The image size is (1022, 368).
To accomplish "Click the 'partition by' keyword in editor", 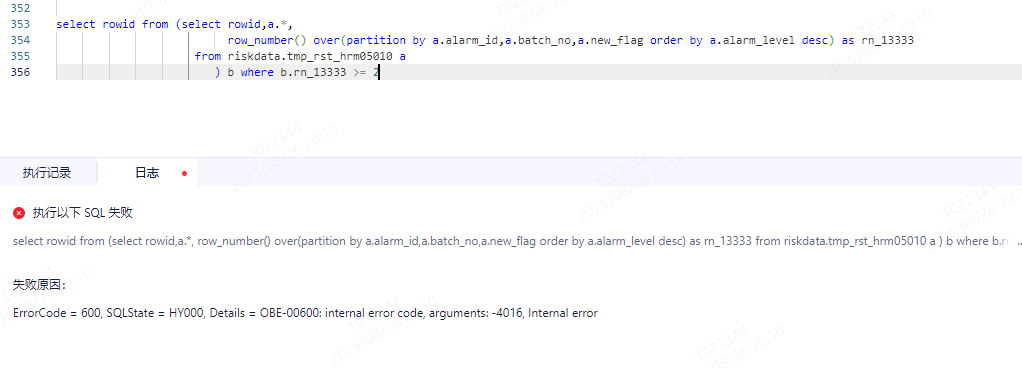I will (x=386, y=40).
